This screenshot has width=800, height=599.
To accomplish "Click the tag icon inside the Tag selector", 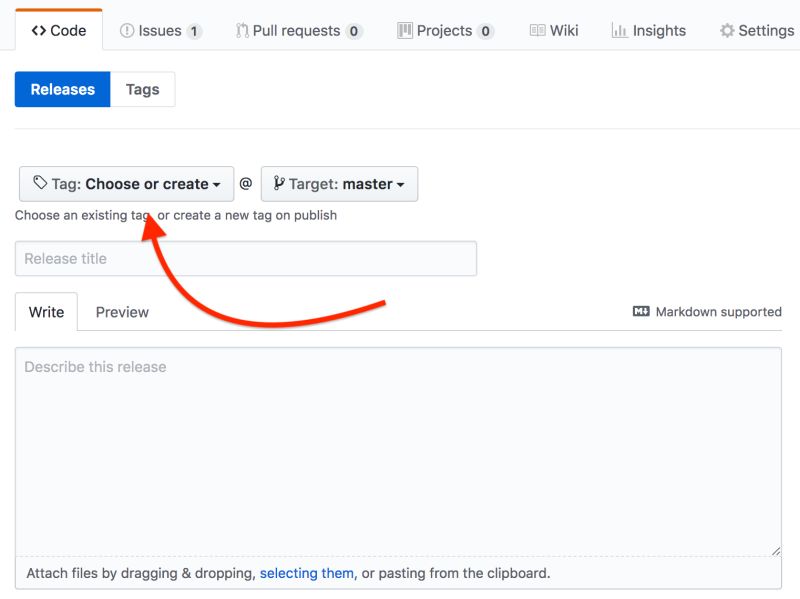I will click(x=43, y=183).
